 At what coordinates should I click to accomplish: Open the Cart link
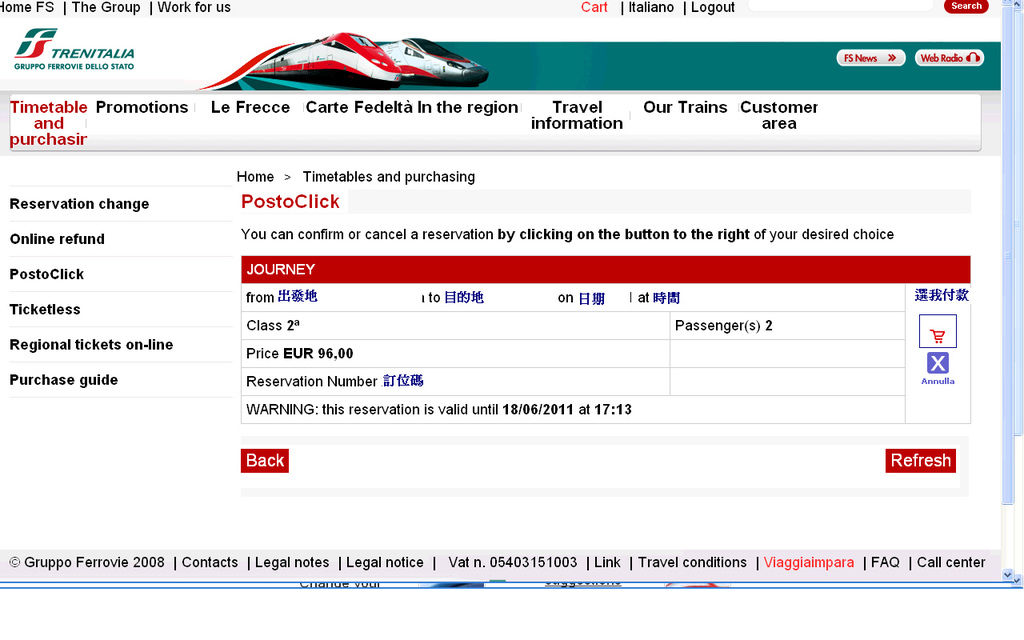594,7
